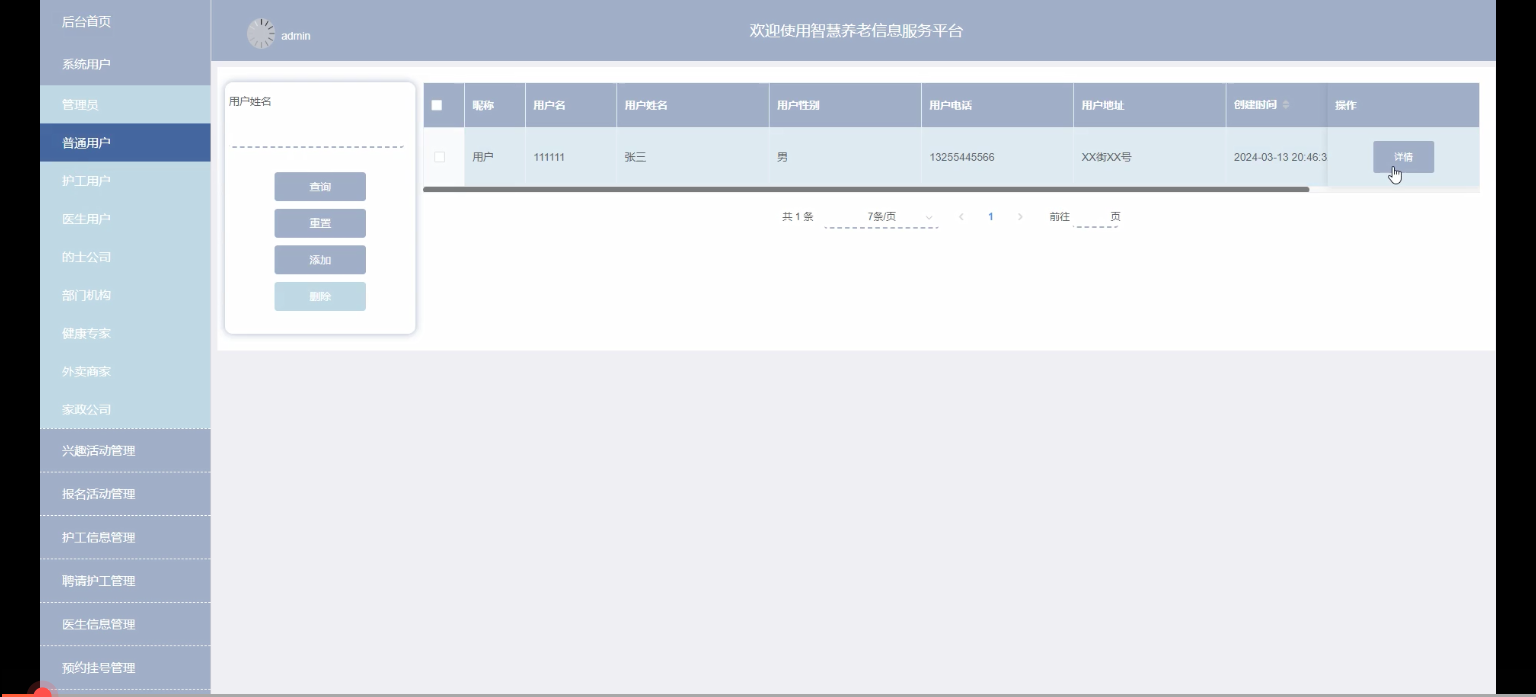This screenshot has width=1536, height=697.
Task: Click the table horizontal scrollbar
Action: pos(866,189)
